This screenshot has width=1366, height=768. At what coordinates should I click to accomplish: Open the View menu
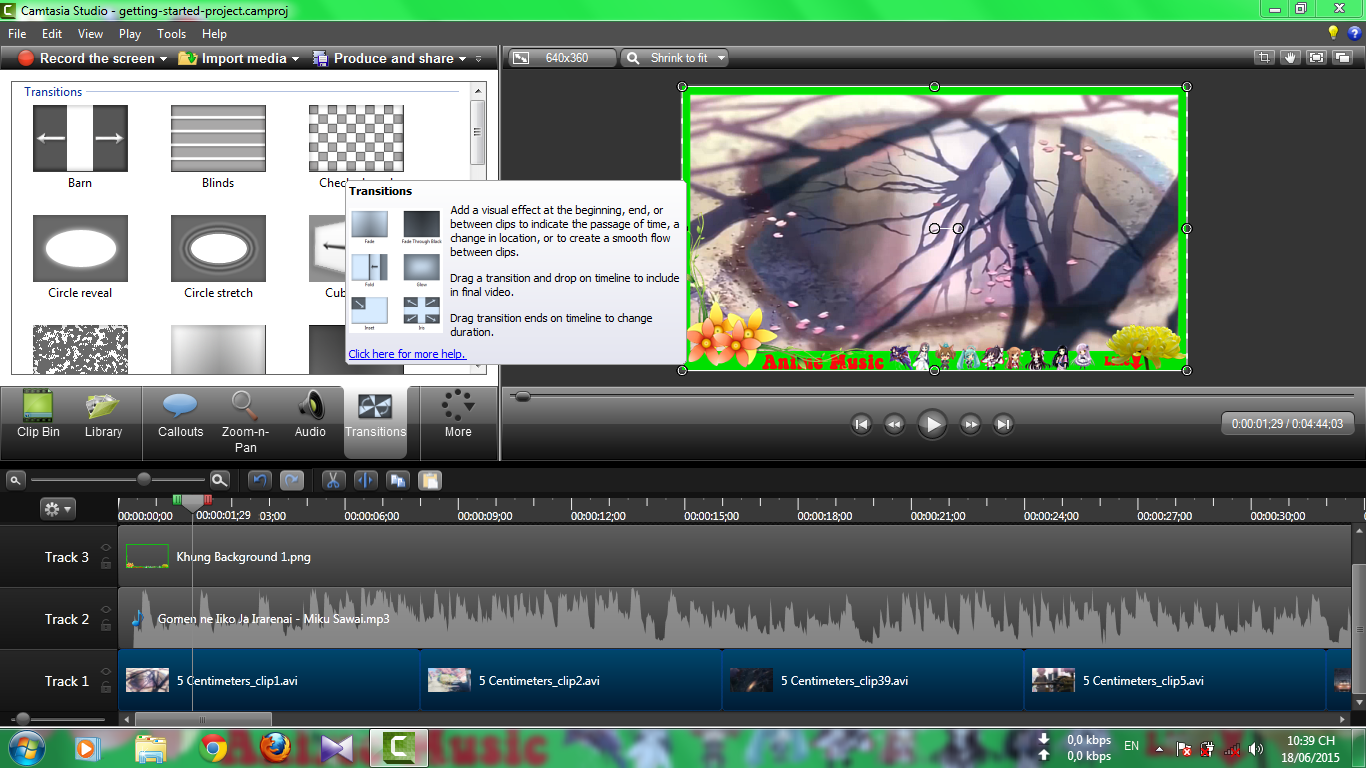[x=90, y=34]
